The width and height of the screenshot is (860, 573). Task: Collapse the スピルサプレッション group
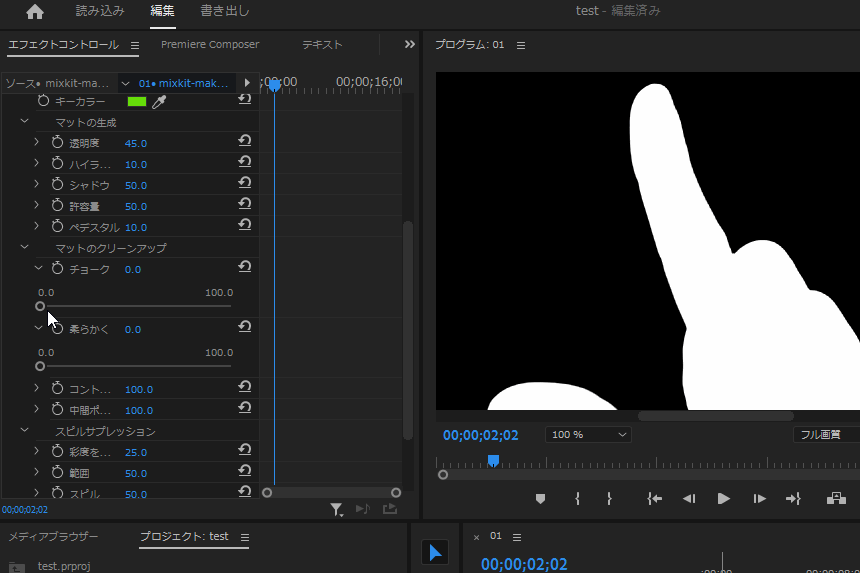[x=24, y=430]
